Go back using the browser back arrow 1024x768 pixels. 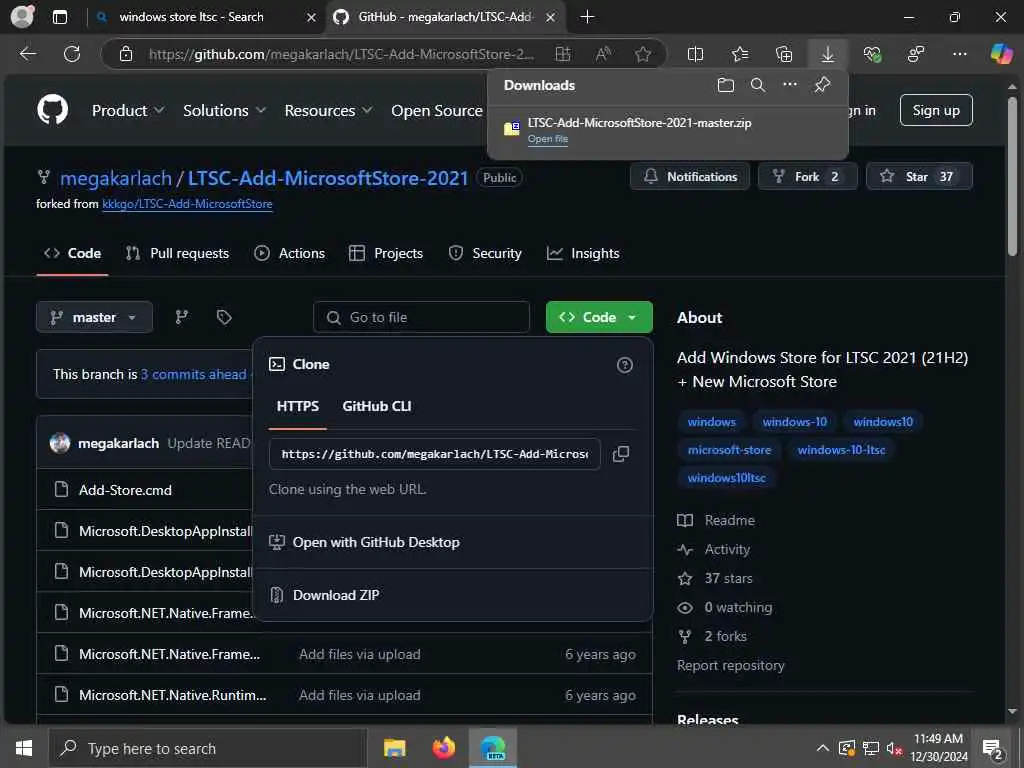28,54
